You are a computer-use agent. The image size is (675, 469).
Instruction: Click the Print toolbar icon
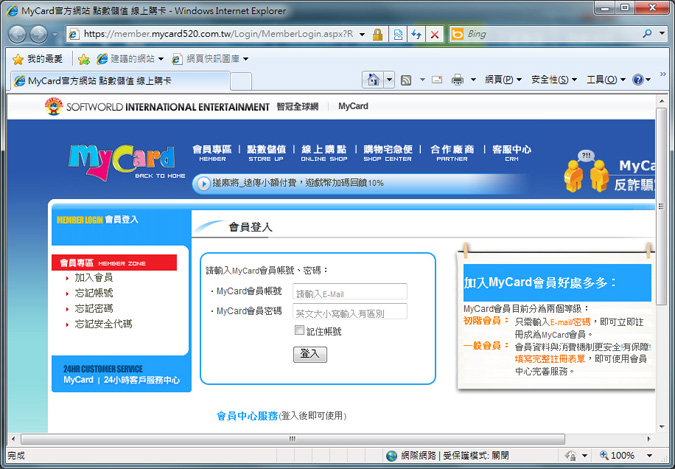457,80
